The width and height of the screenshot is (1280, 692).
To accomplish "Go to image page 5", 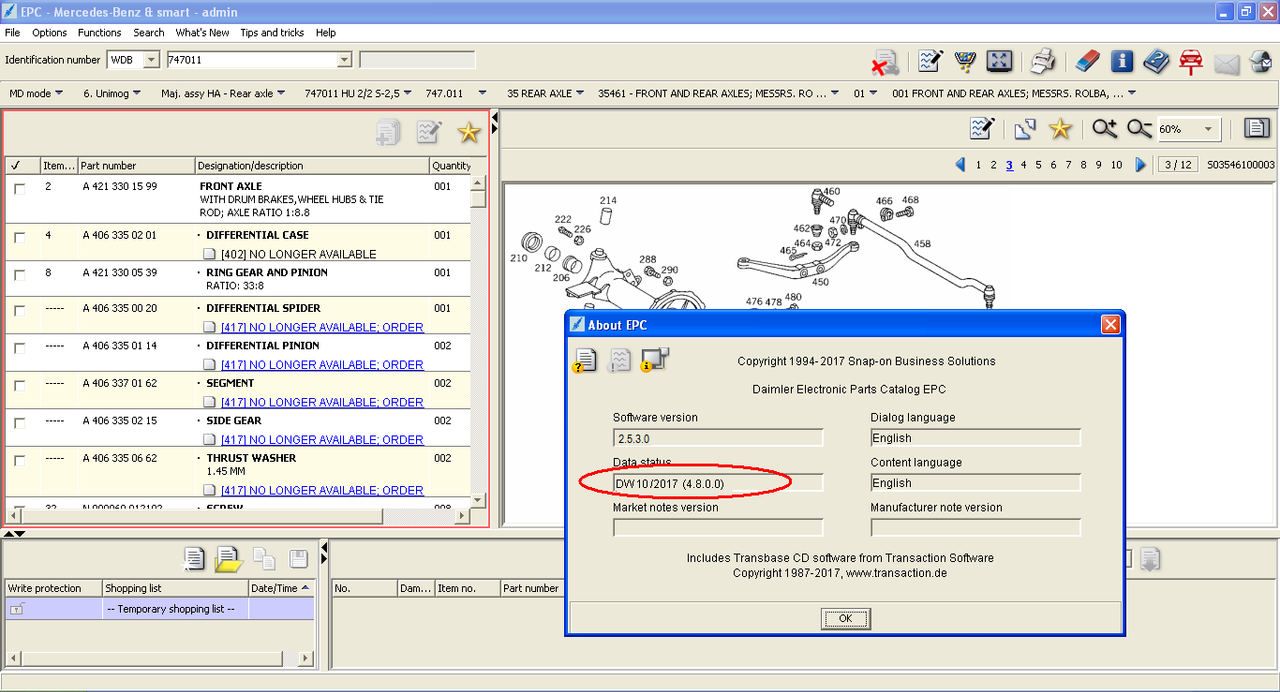I will point(1038,165).
